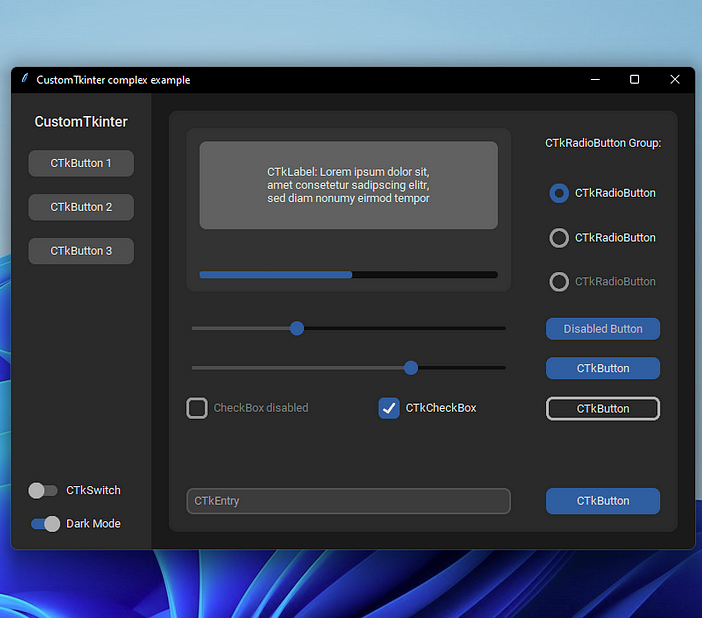Click the lower slider's blue handle
This screenshot has height=618, width=702.
(411, 368)
